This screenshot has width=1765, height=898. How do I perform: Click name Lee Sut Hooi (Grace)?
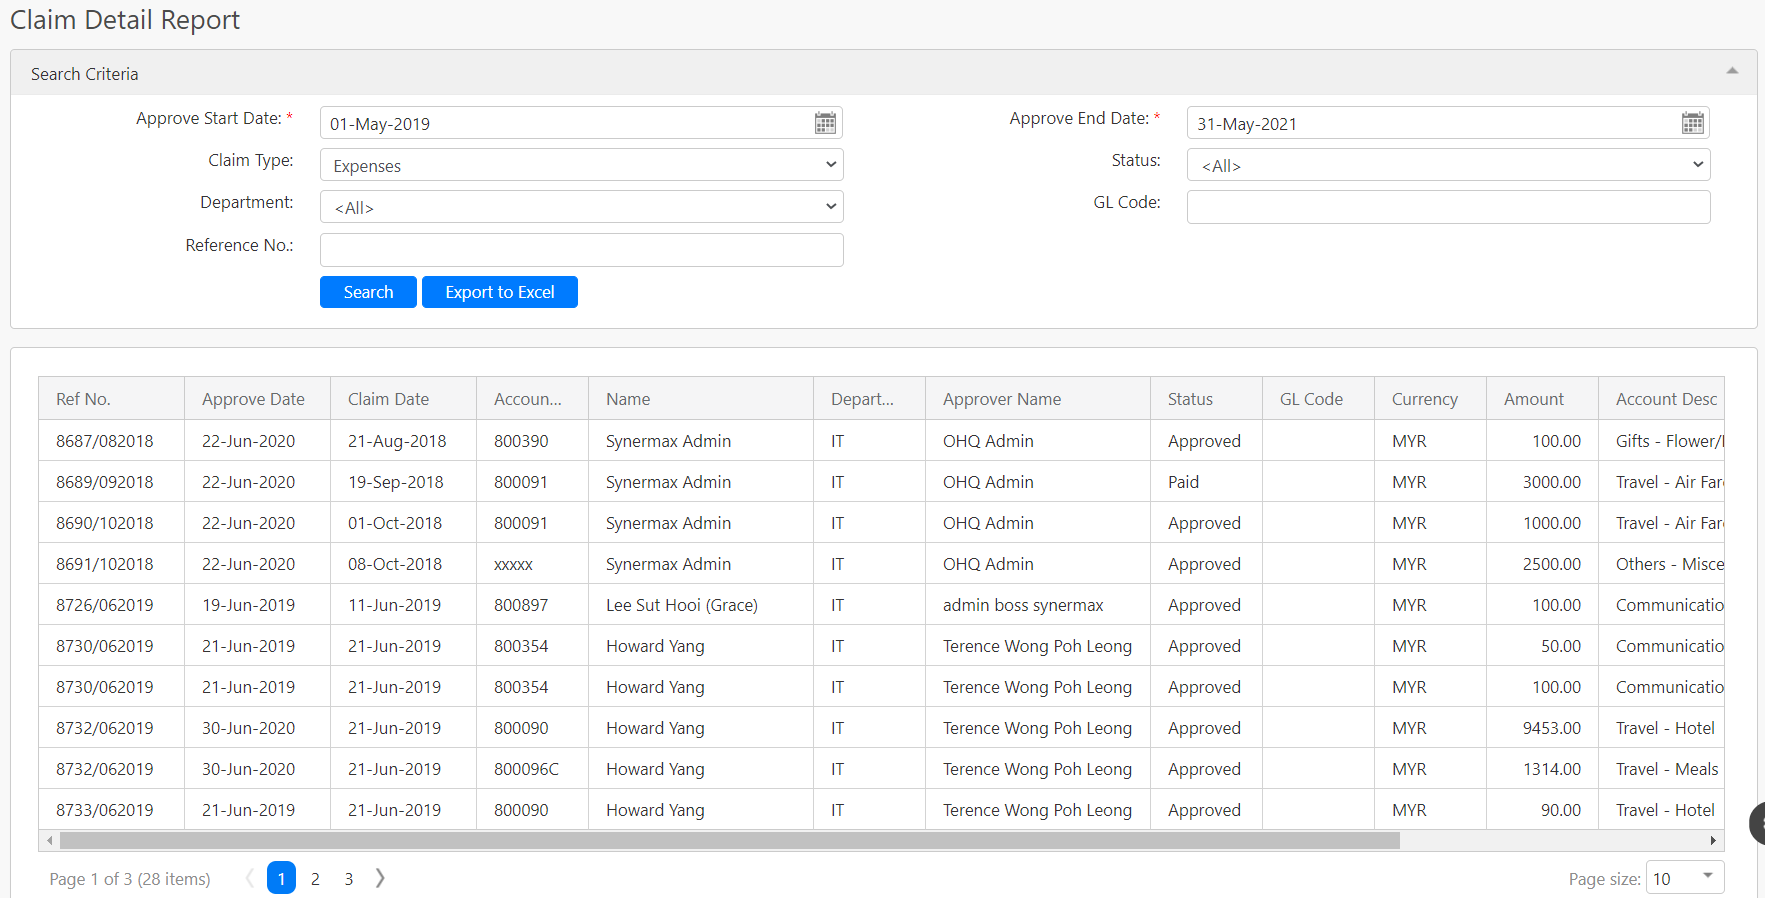682,605
